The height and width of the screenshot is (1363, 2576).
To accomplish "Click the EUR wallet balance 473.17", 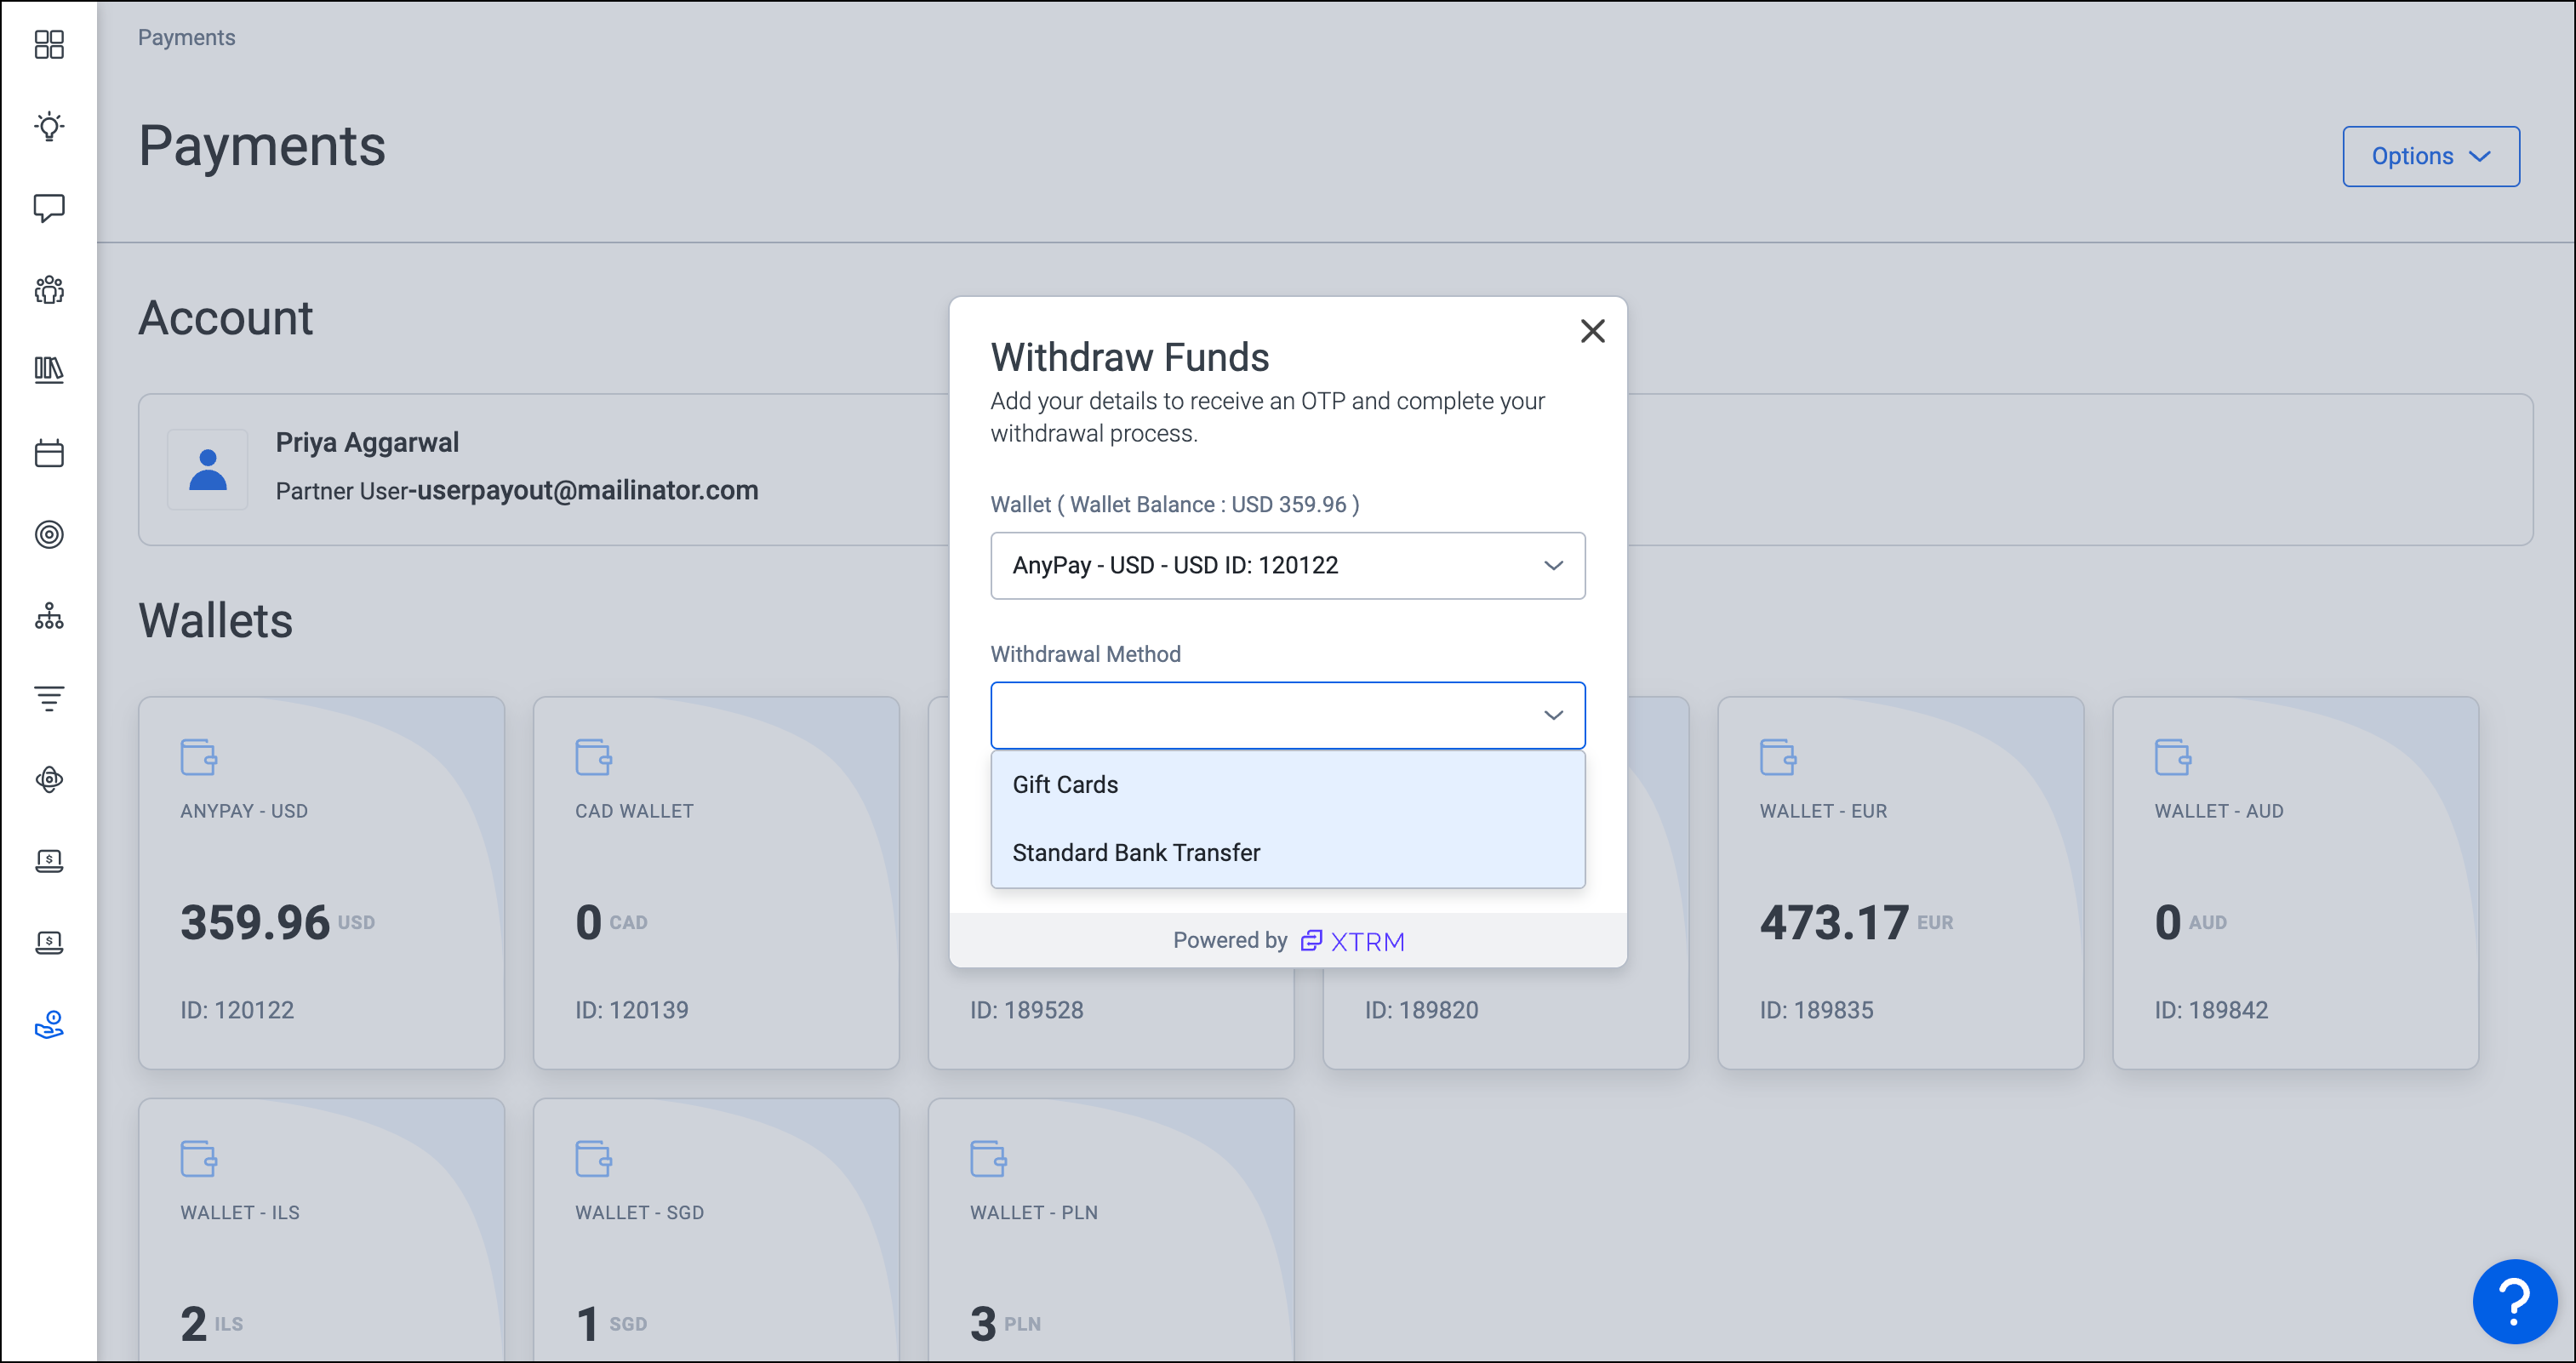I will (1834, 922).
